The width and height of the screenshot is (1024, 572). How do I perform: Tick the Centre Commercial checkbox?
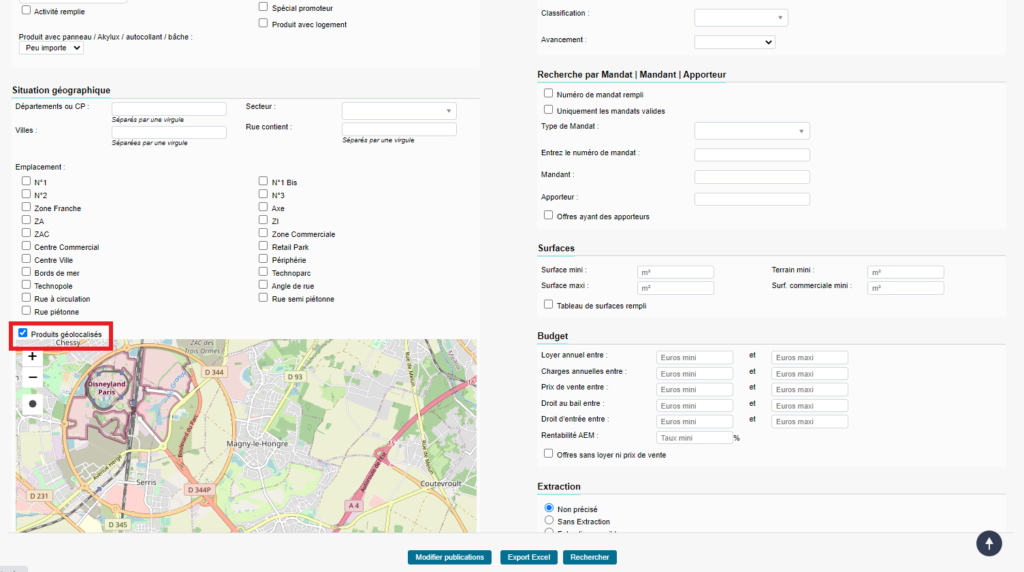click(26, 246)
